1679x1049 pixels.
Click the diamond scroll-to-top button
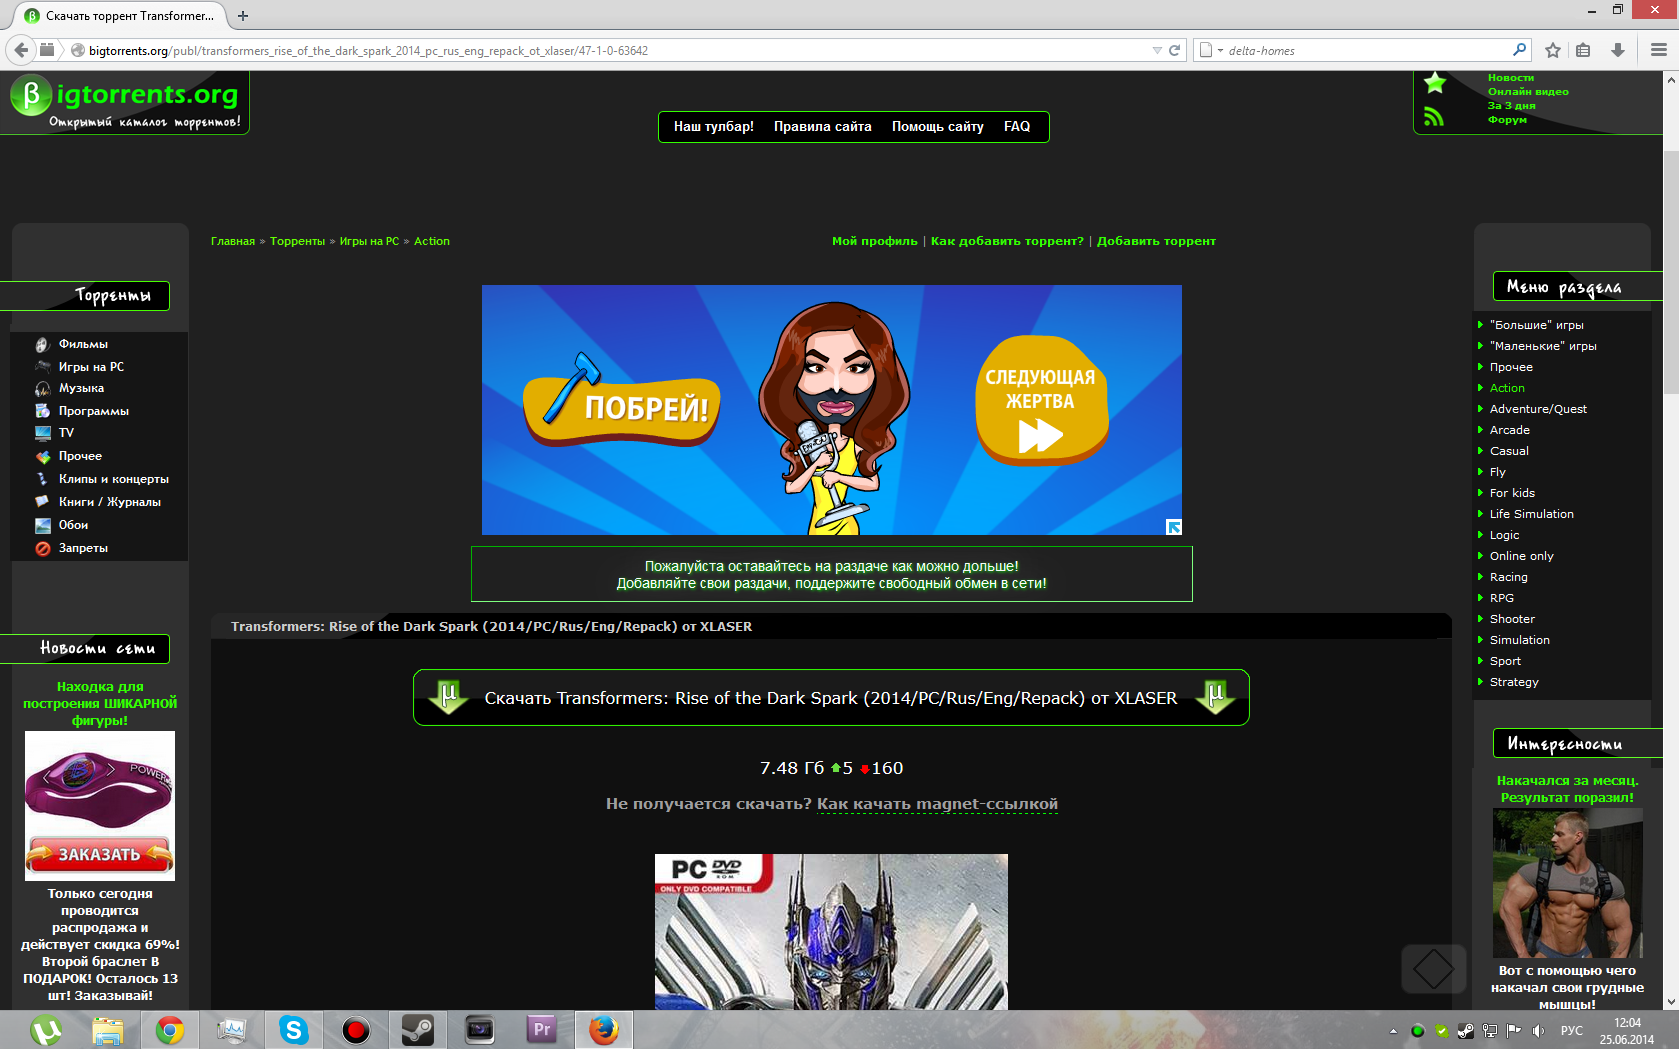point(1433,968)
